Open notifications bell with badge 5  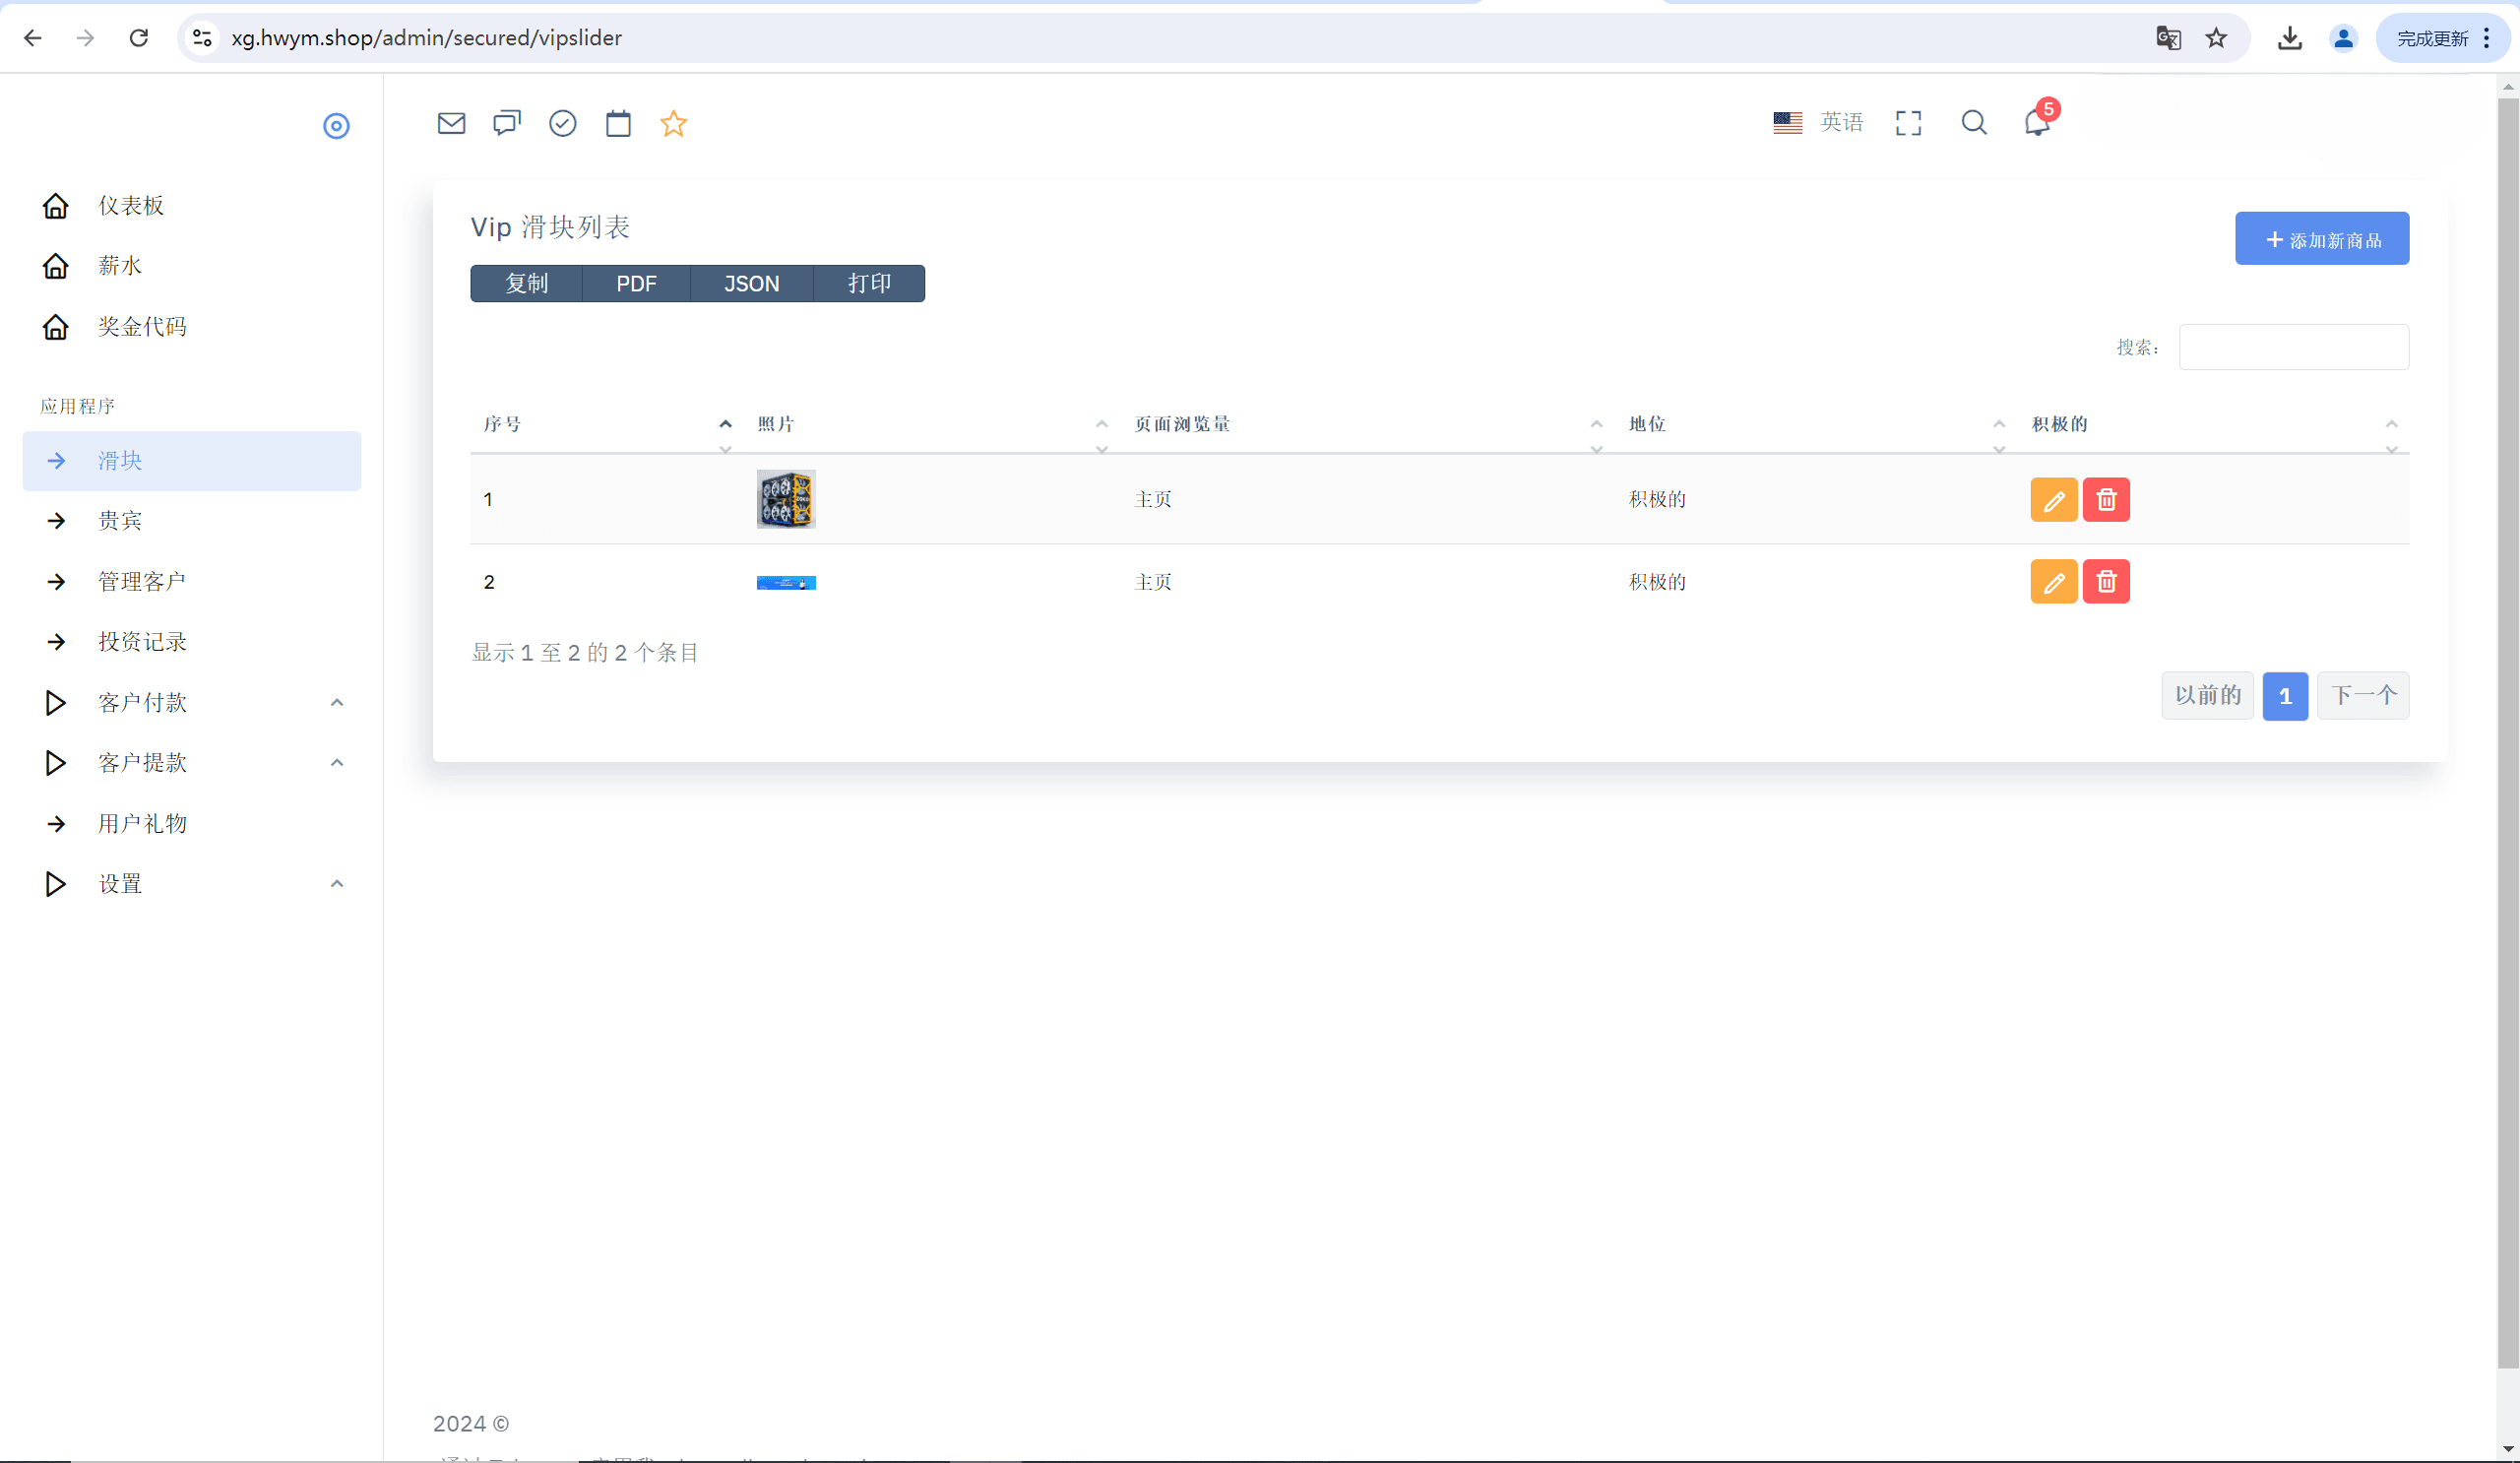[2037, 122]
